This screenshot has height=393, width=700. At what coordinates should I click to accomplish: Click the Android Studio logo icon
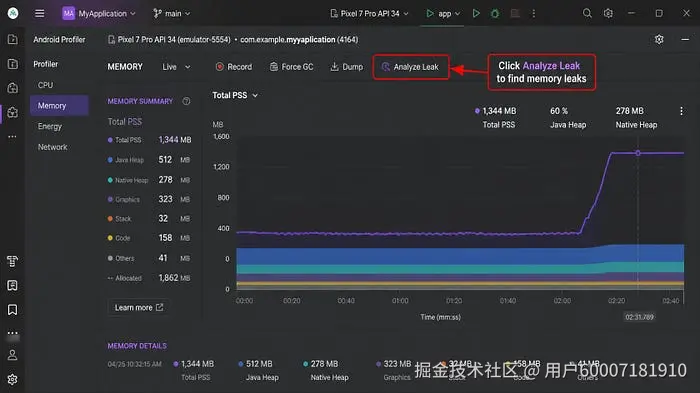pos(13,13)
